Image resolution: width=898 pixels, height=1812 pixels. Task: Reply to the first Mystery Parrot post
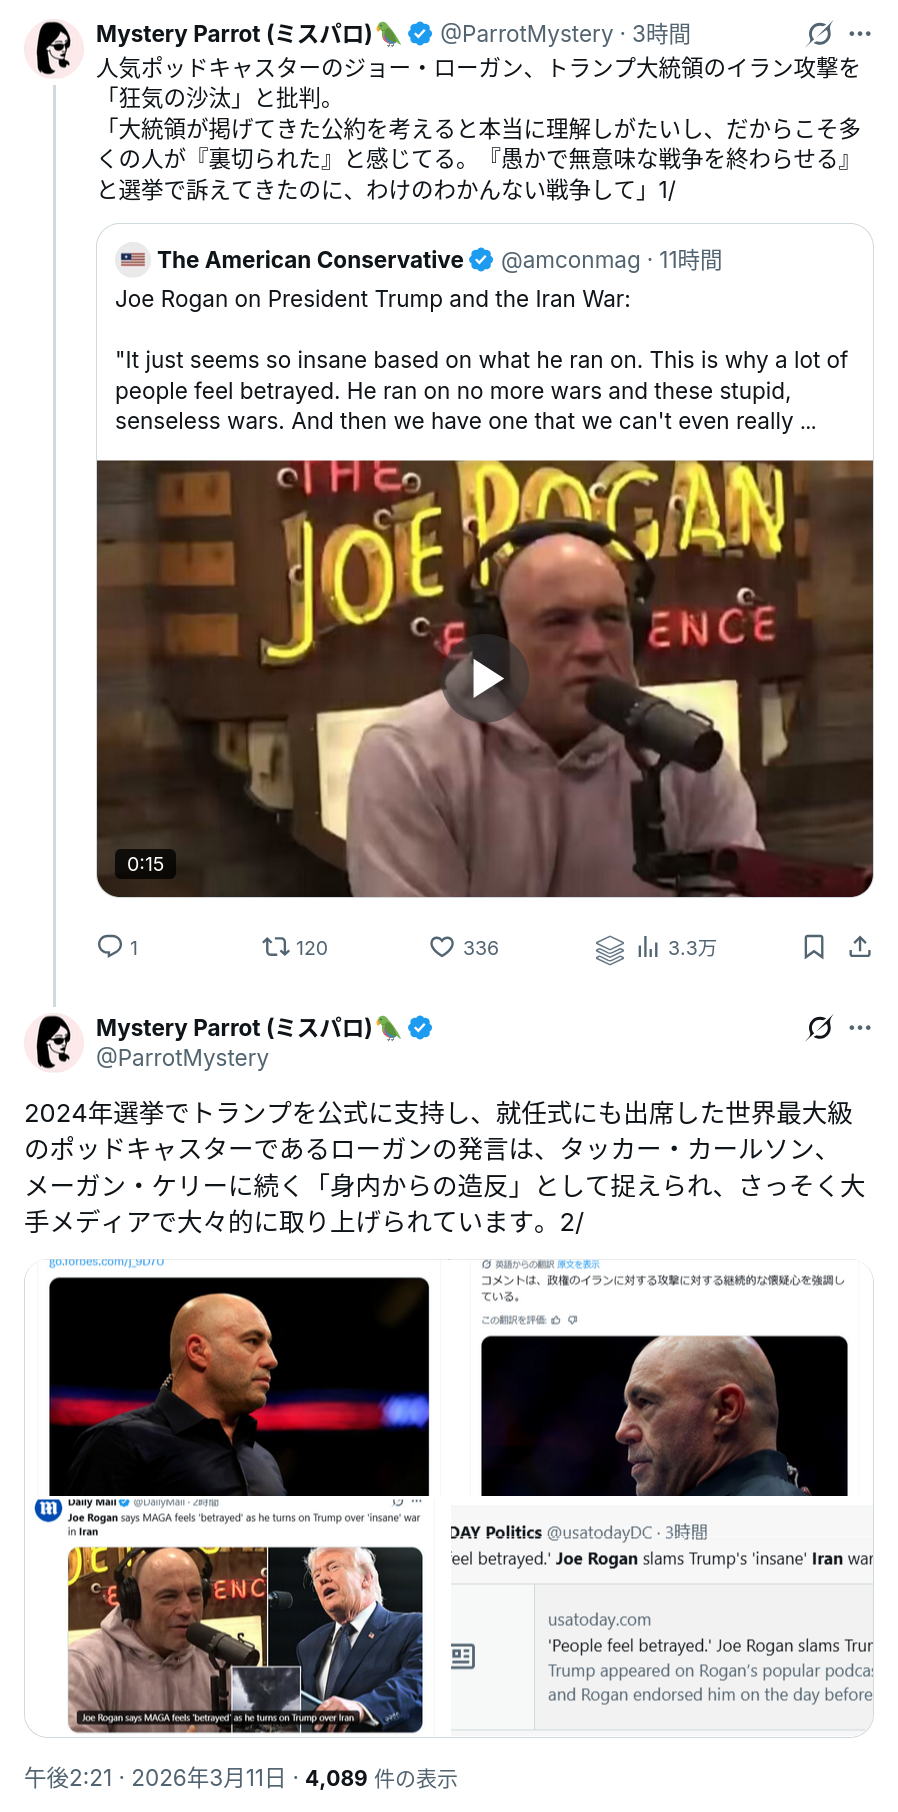click(110, 946)
